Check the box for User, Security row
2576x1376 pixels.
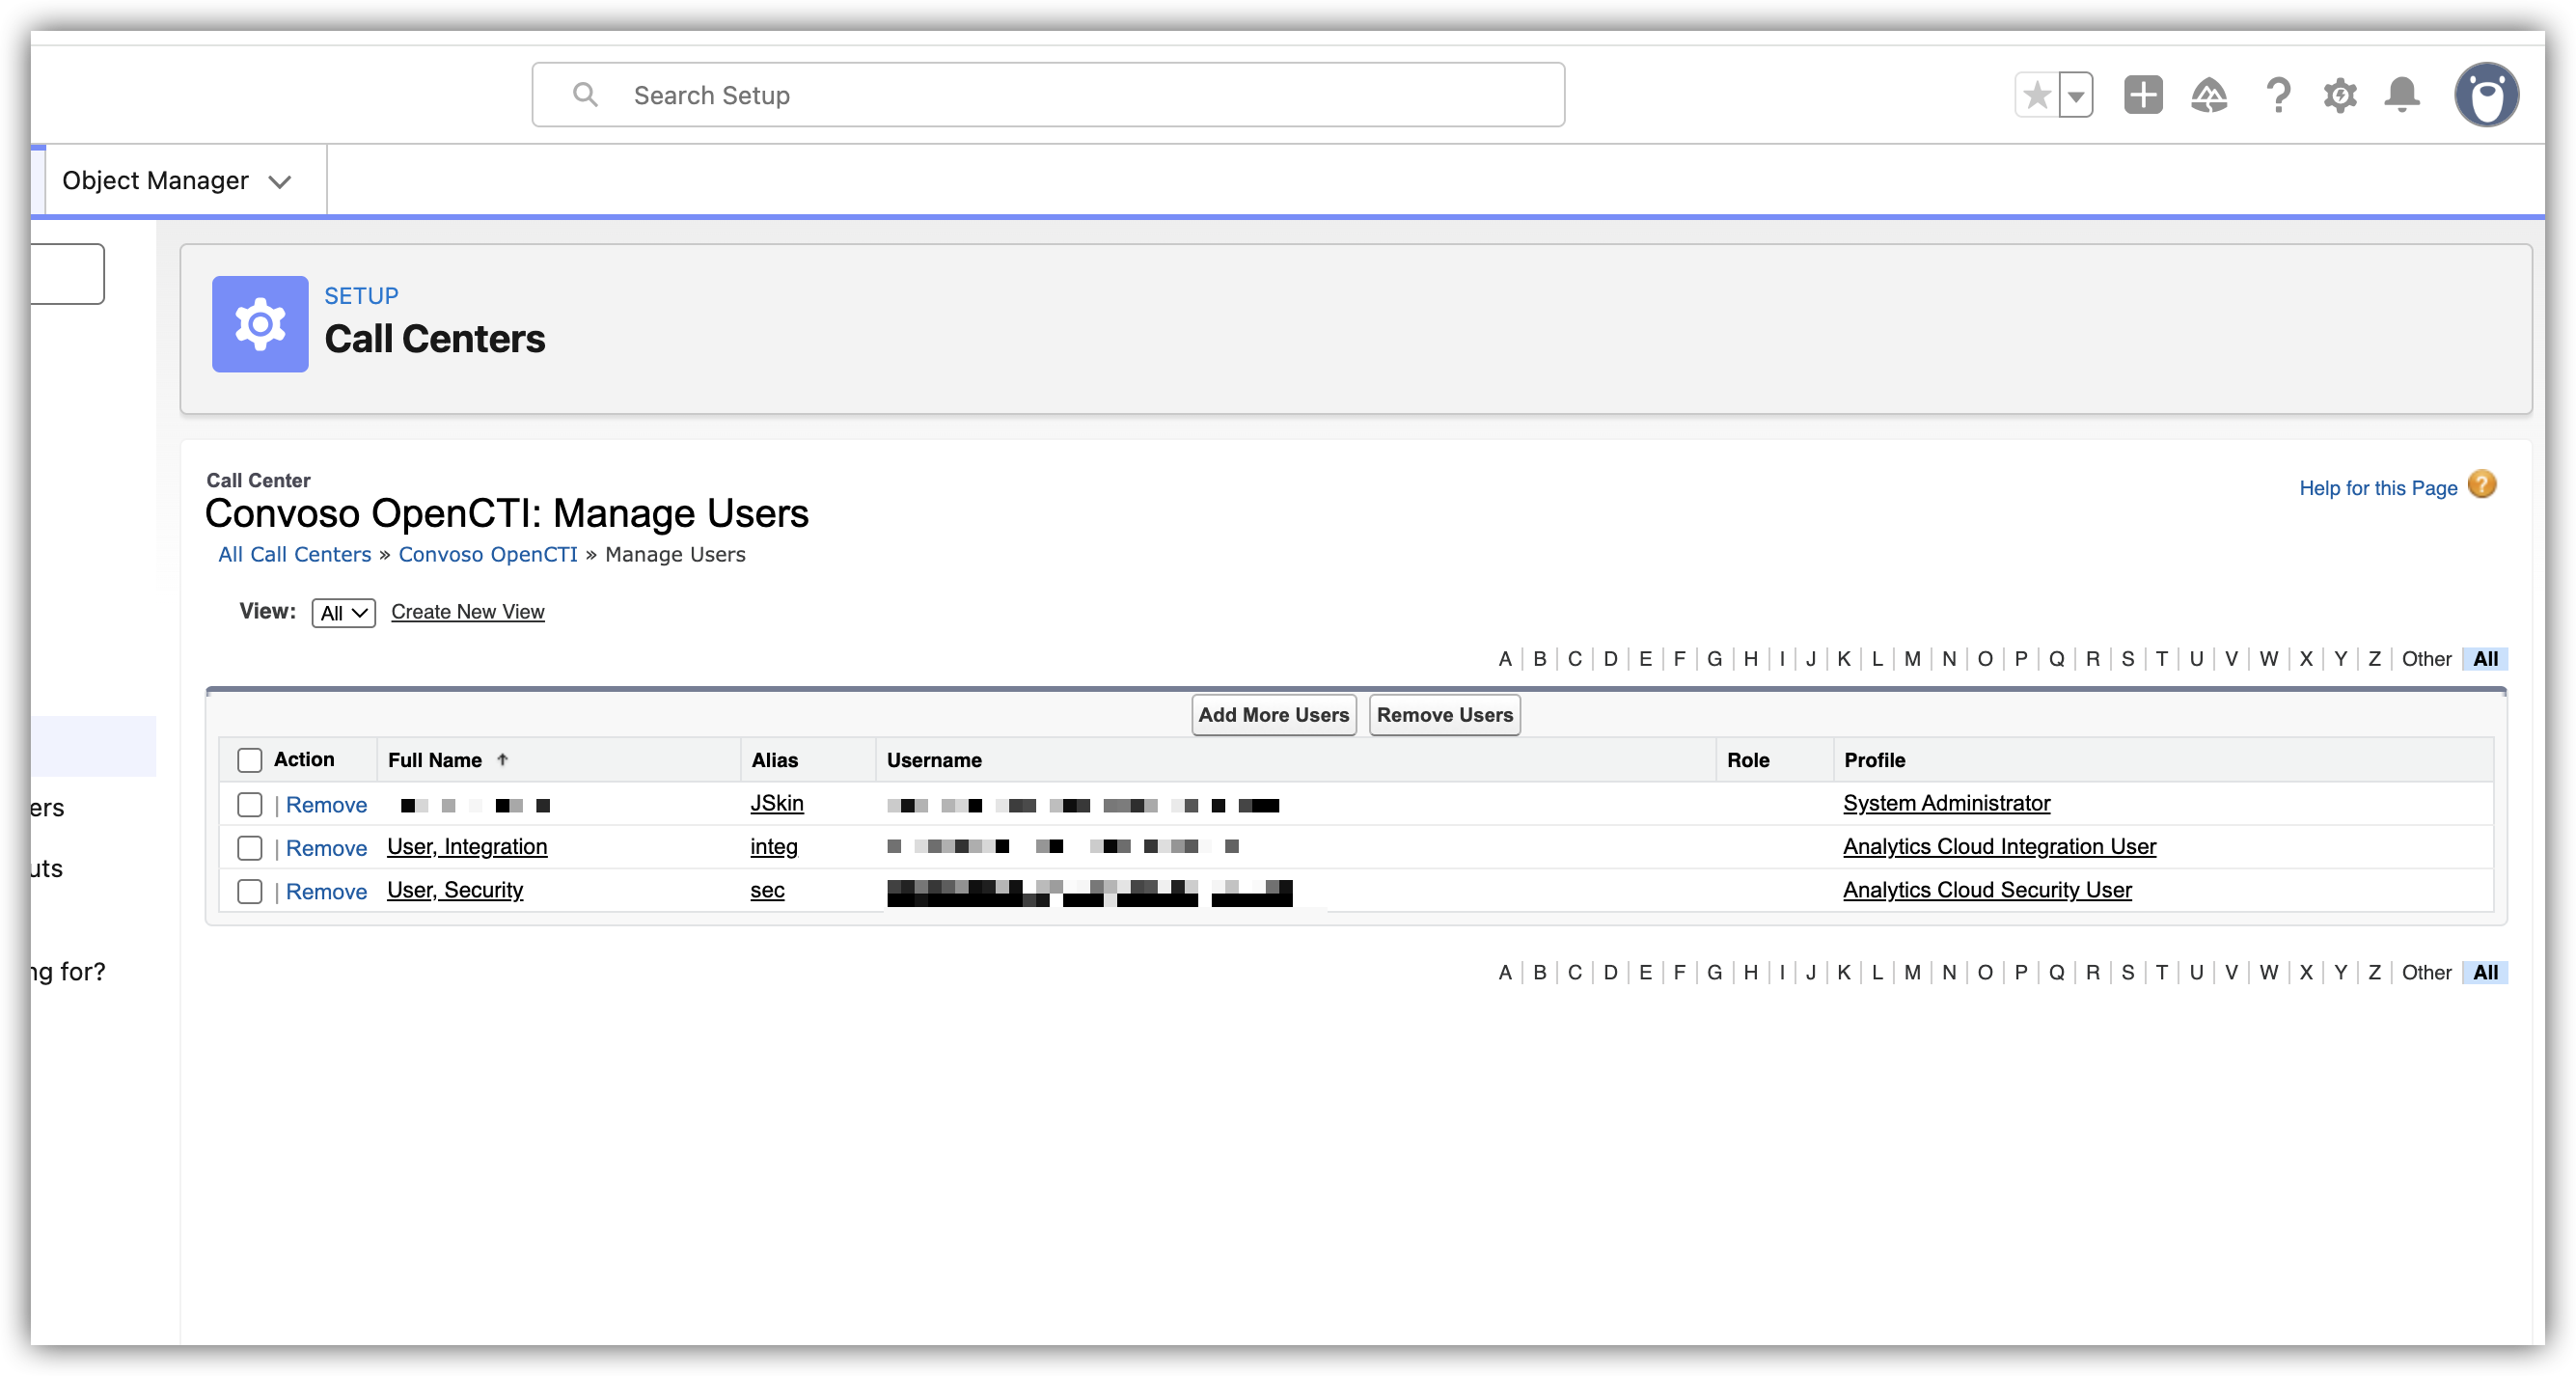[250, 891]
